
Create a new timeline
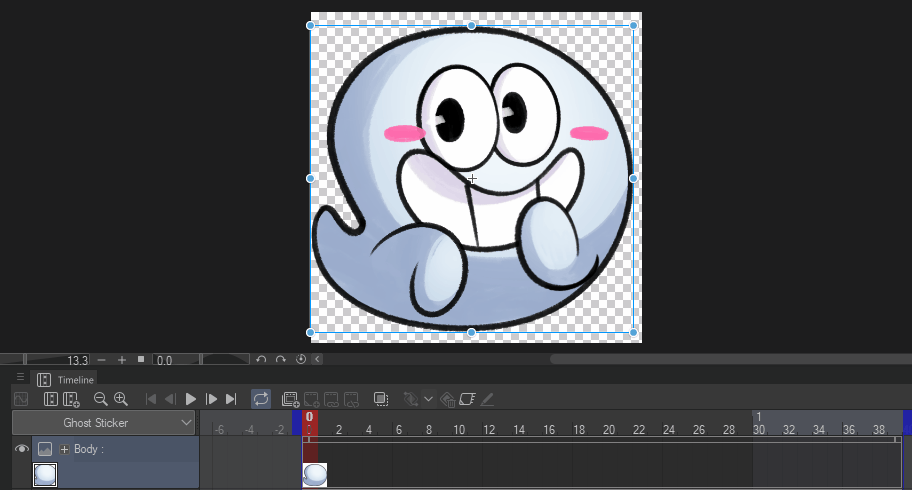point(71,399)
